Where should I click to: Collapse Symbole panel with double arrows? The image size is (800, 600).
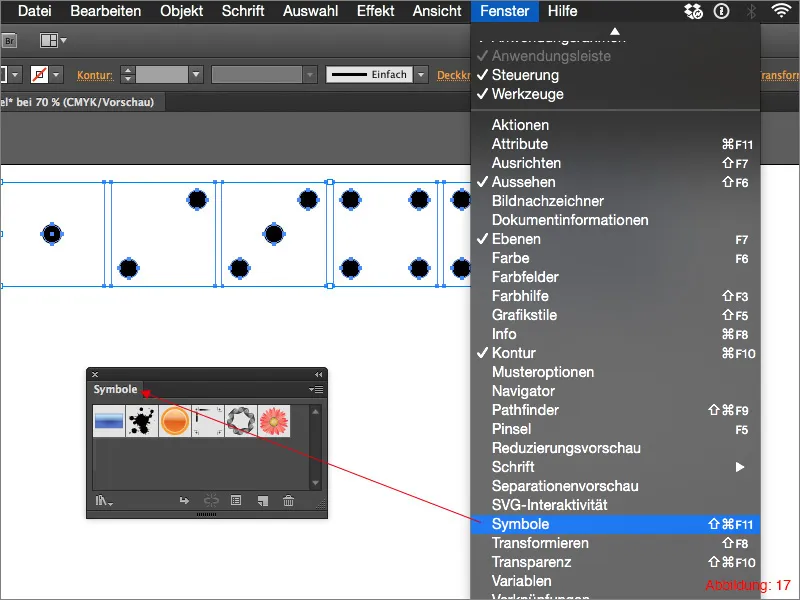(x=319, y=374)
